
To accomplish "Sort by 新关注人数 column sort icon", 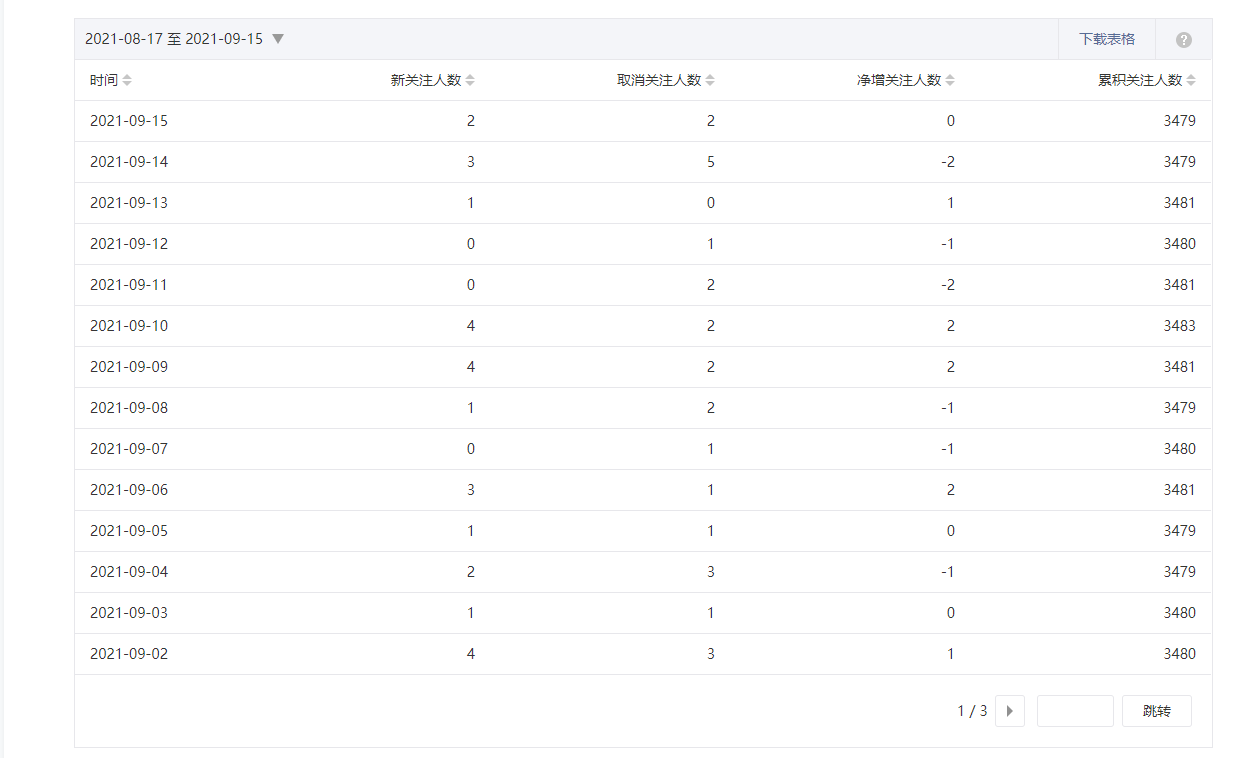I will click(470, 80).
